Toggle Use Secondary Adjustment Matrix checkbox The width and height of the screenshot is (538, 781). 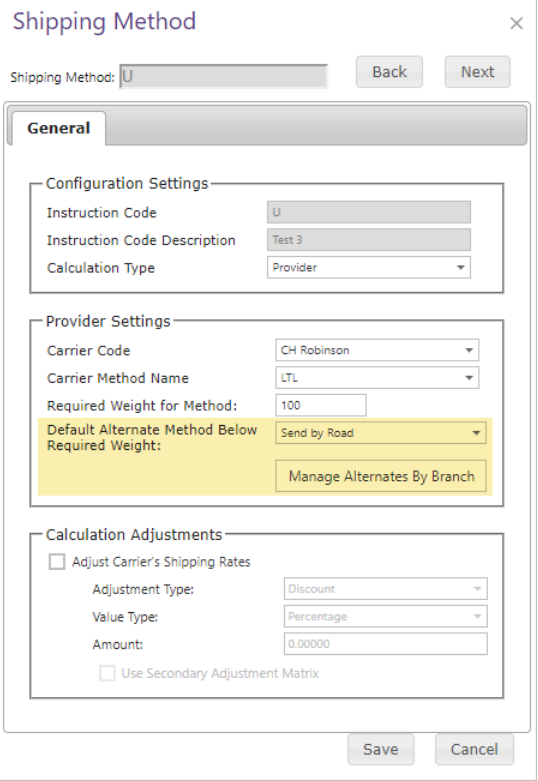coord(107,673)
